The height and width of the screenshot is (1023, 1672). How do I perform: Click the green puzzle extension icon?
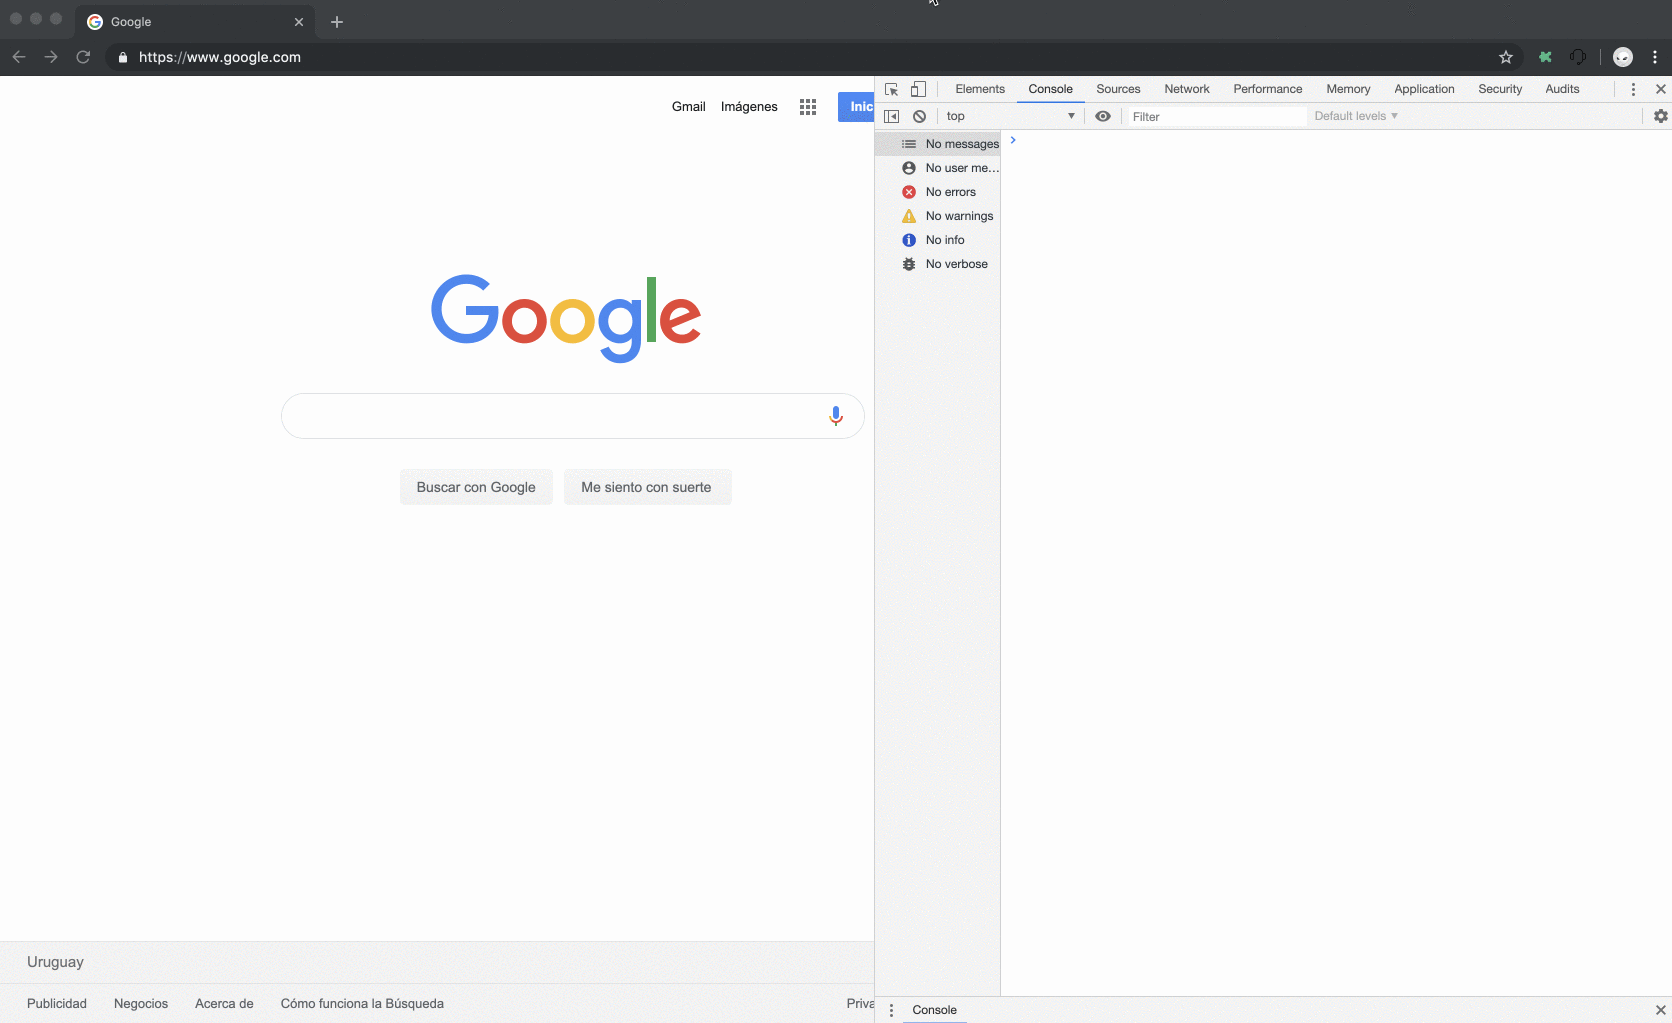tap(1545, 57)
